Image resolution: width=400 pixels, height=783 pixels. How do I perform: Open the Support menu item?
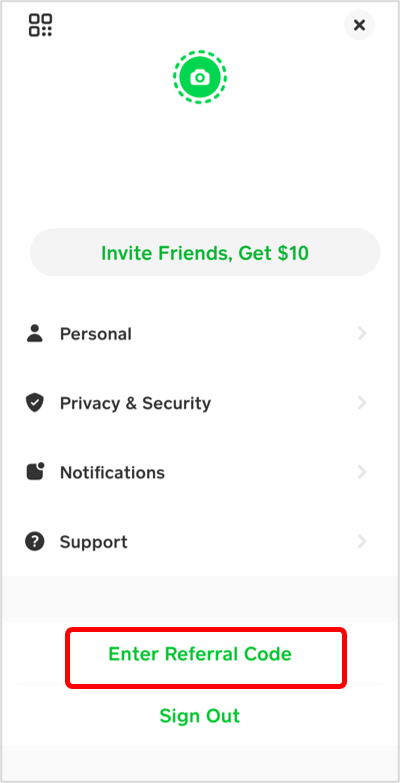[x=200, y=541]
